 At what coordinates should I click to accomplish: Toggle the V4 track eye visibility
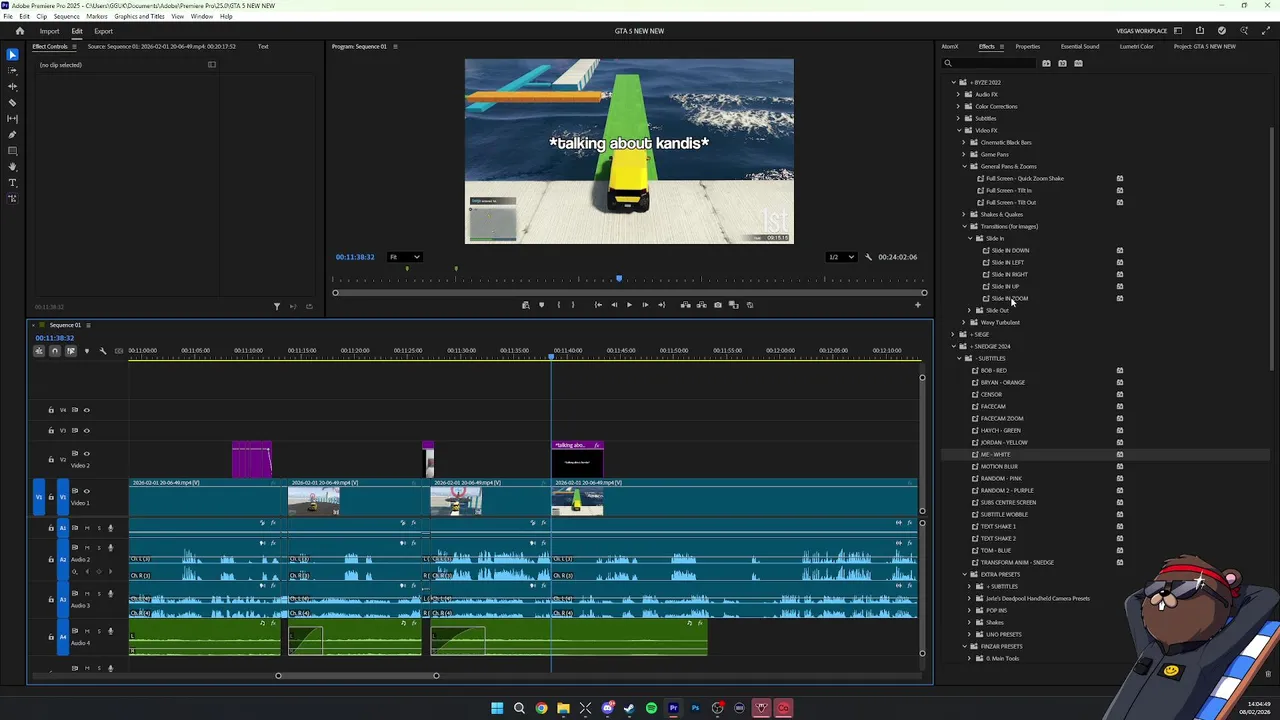[x=86, y=410]
